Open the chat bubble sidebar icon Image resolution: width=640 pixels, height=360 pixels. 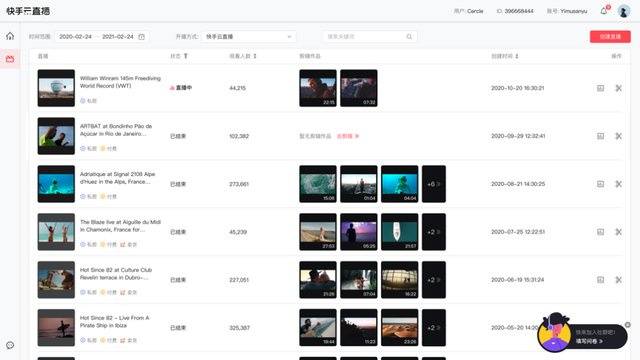coord(10,345)
